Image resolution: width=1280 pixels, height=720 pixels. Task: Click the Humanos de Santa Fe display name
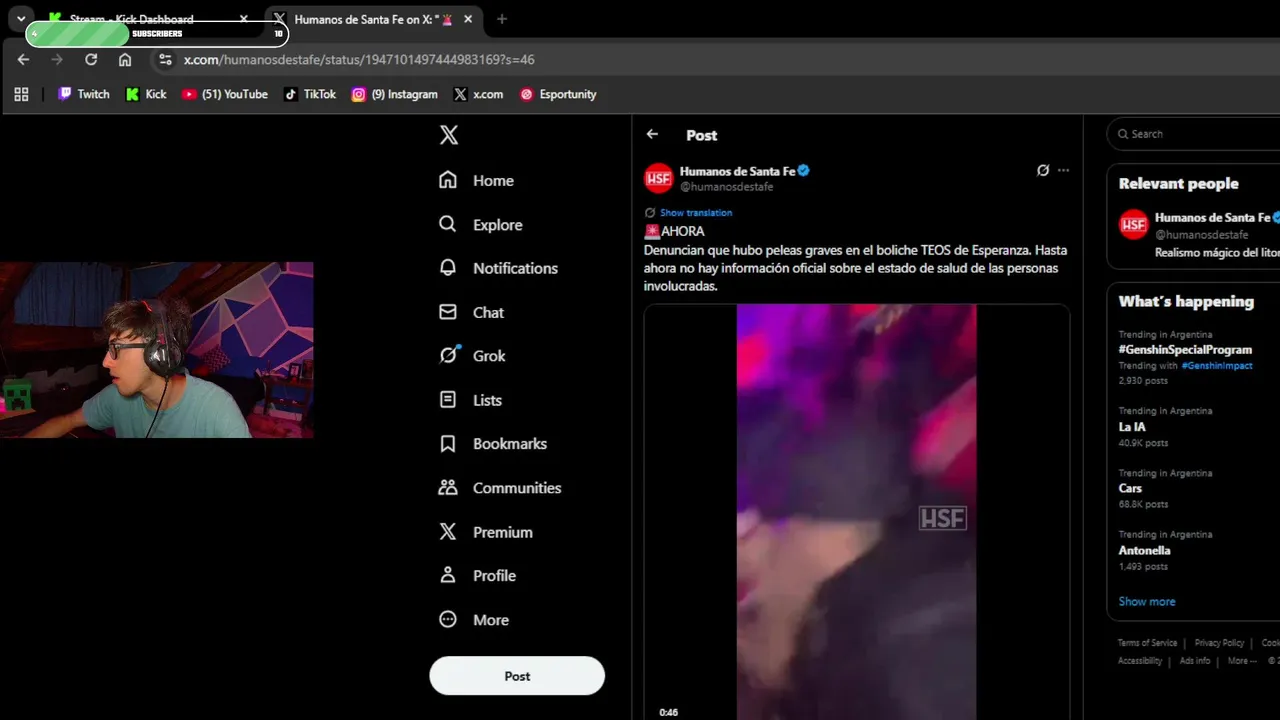[x=737, y=171]
